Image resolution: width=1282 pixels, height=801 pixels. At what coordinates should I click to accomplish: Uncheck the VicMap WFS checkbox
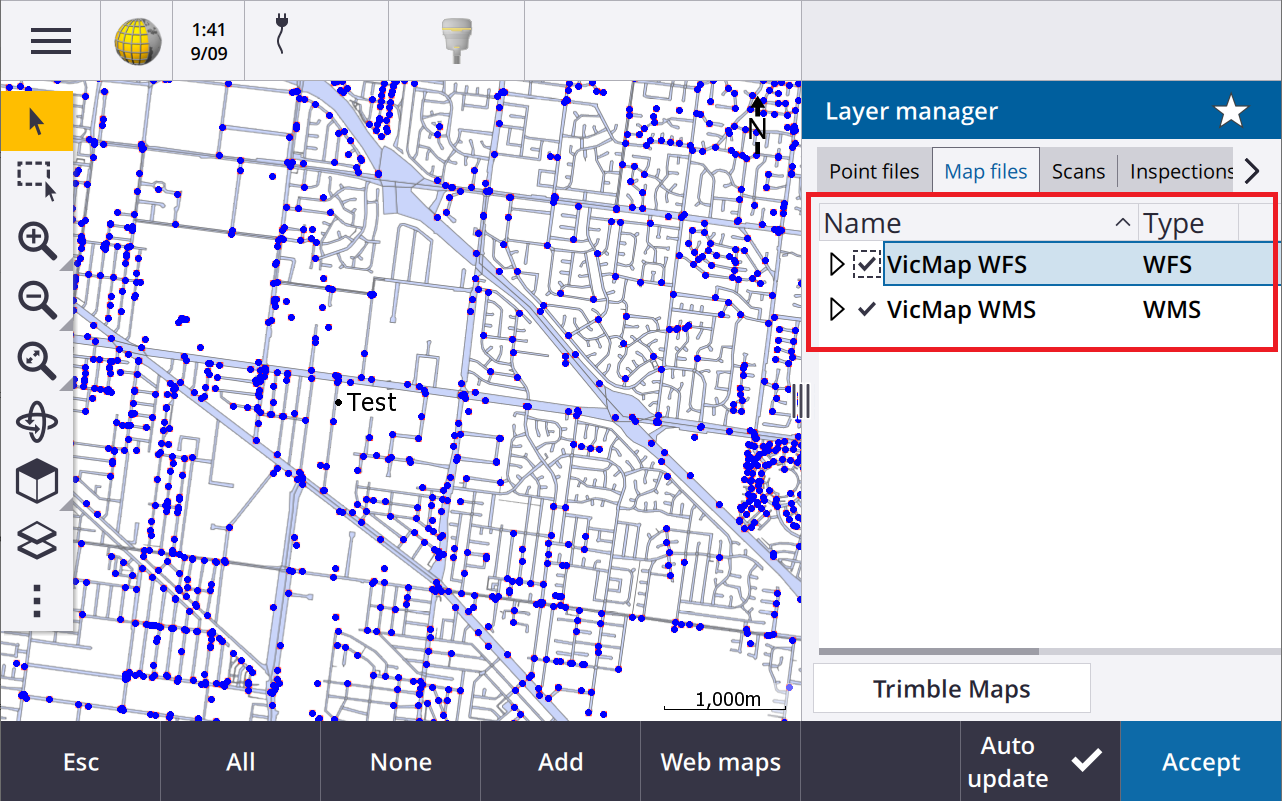point(866,265)
